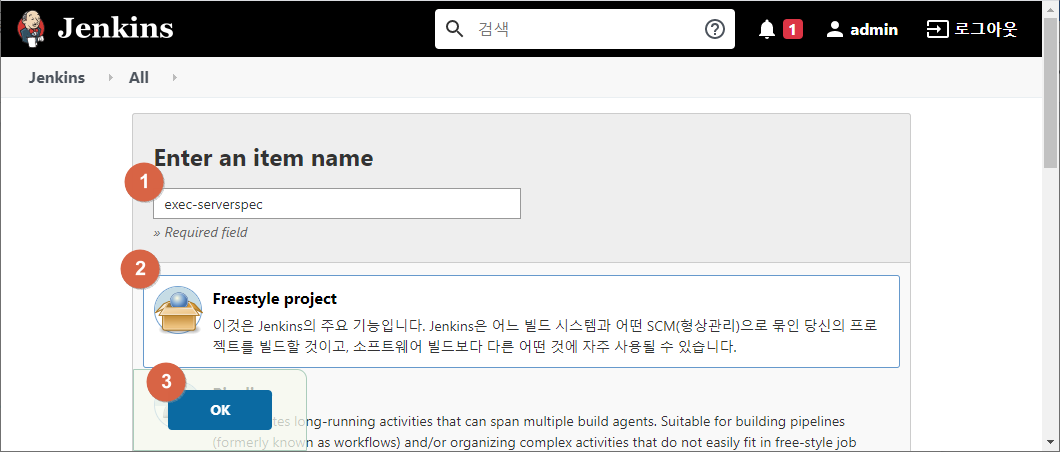Open the Jenkins home title link
The image size is (1060, 452).
(115, 29)
